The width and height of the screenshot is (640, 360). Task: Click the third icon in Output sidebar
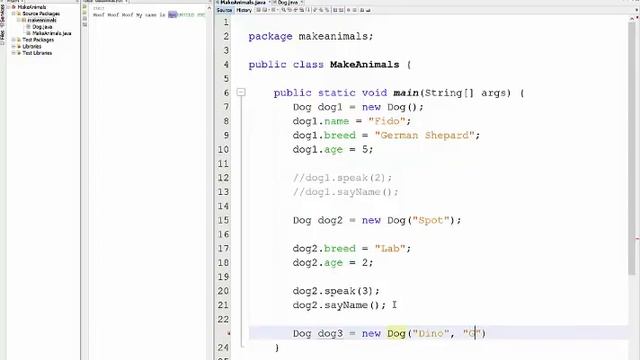click(84, 18)
